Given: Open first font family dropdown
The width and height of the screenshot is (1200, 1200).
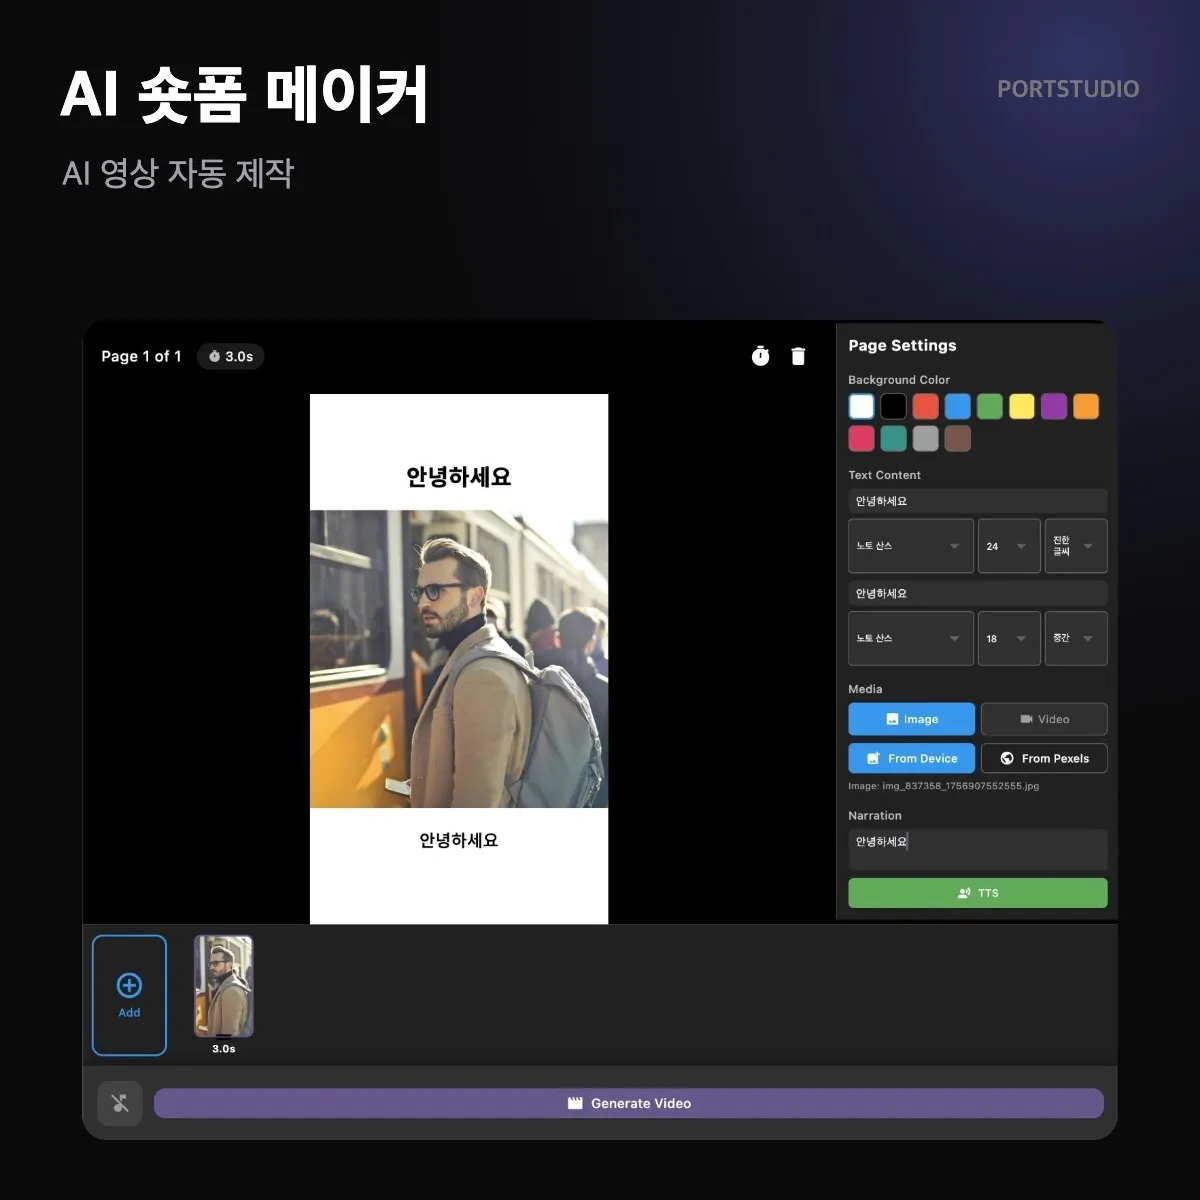Looking at the screenshot, I should click(x=911, y=546).
